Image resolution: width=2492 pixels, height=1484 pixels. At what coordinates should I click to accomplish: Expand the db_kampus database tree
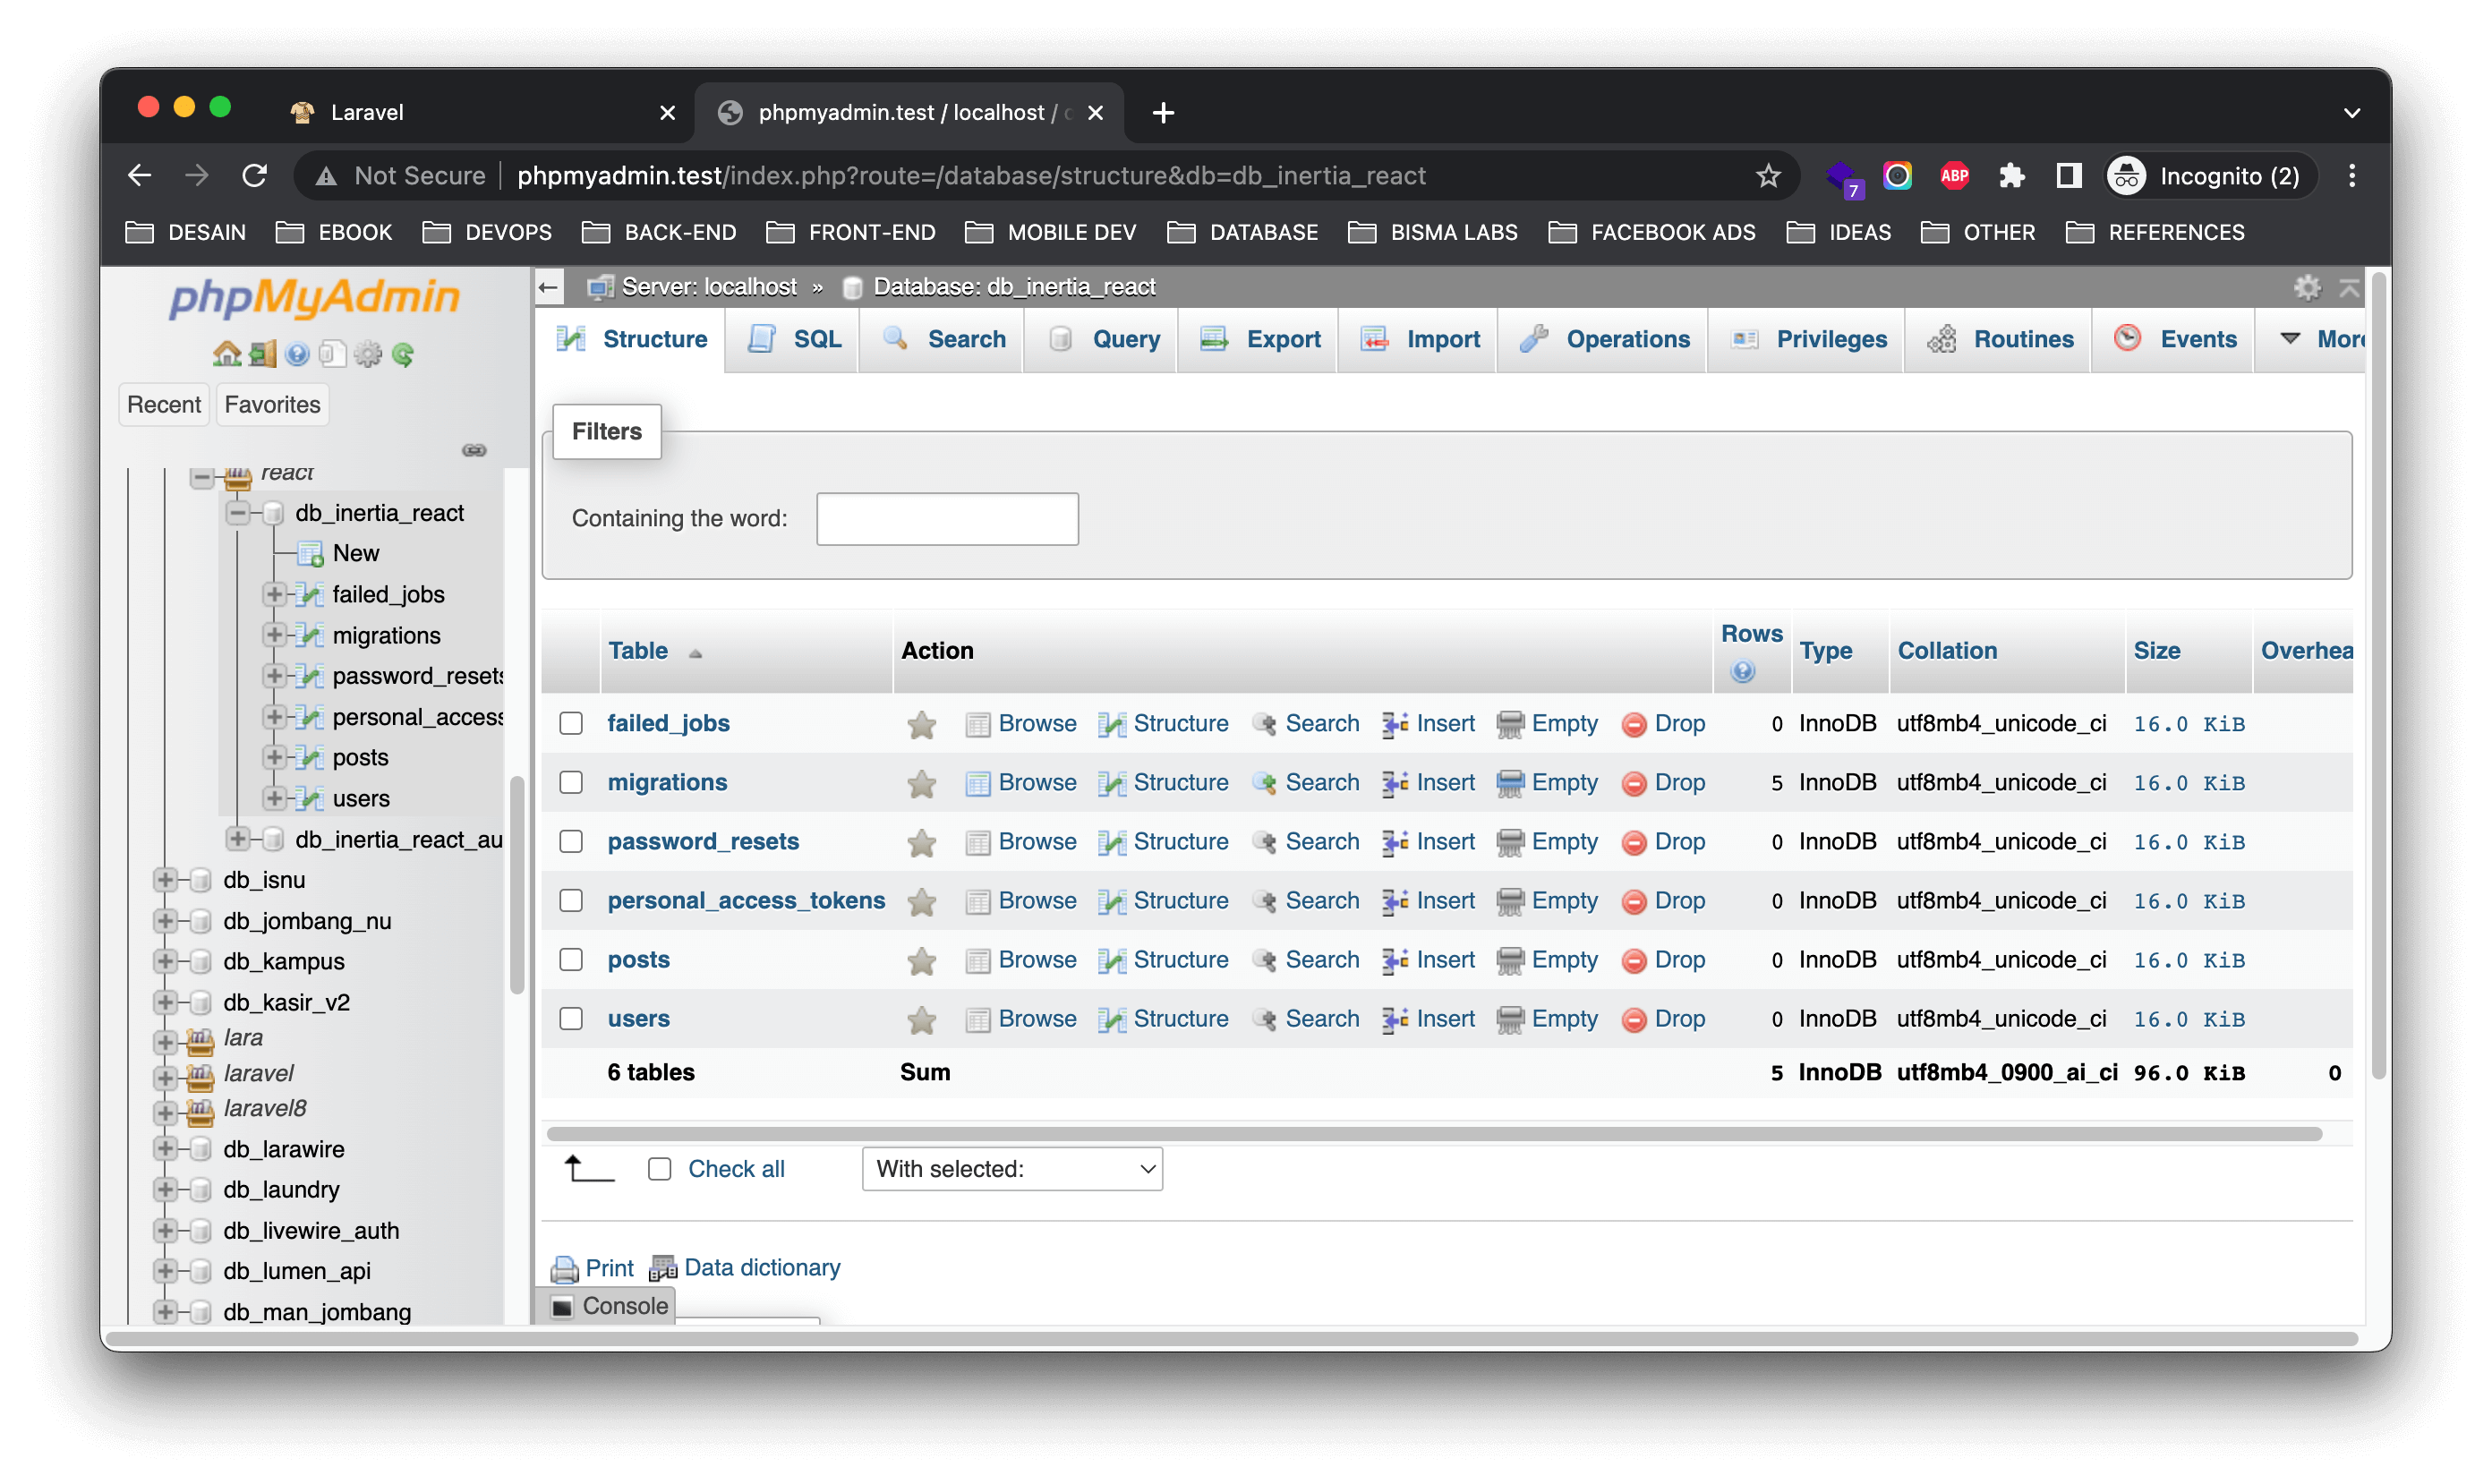pos(165,961)
